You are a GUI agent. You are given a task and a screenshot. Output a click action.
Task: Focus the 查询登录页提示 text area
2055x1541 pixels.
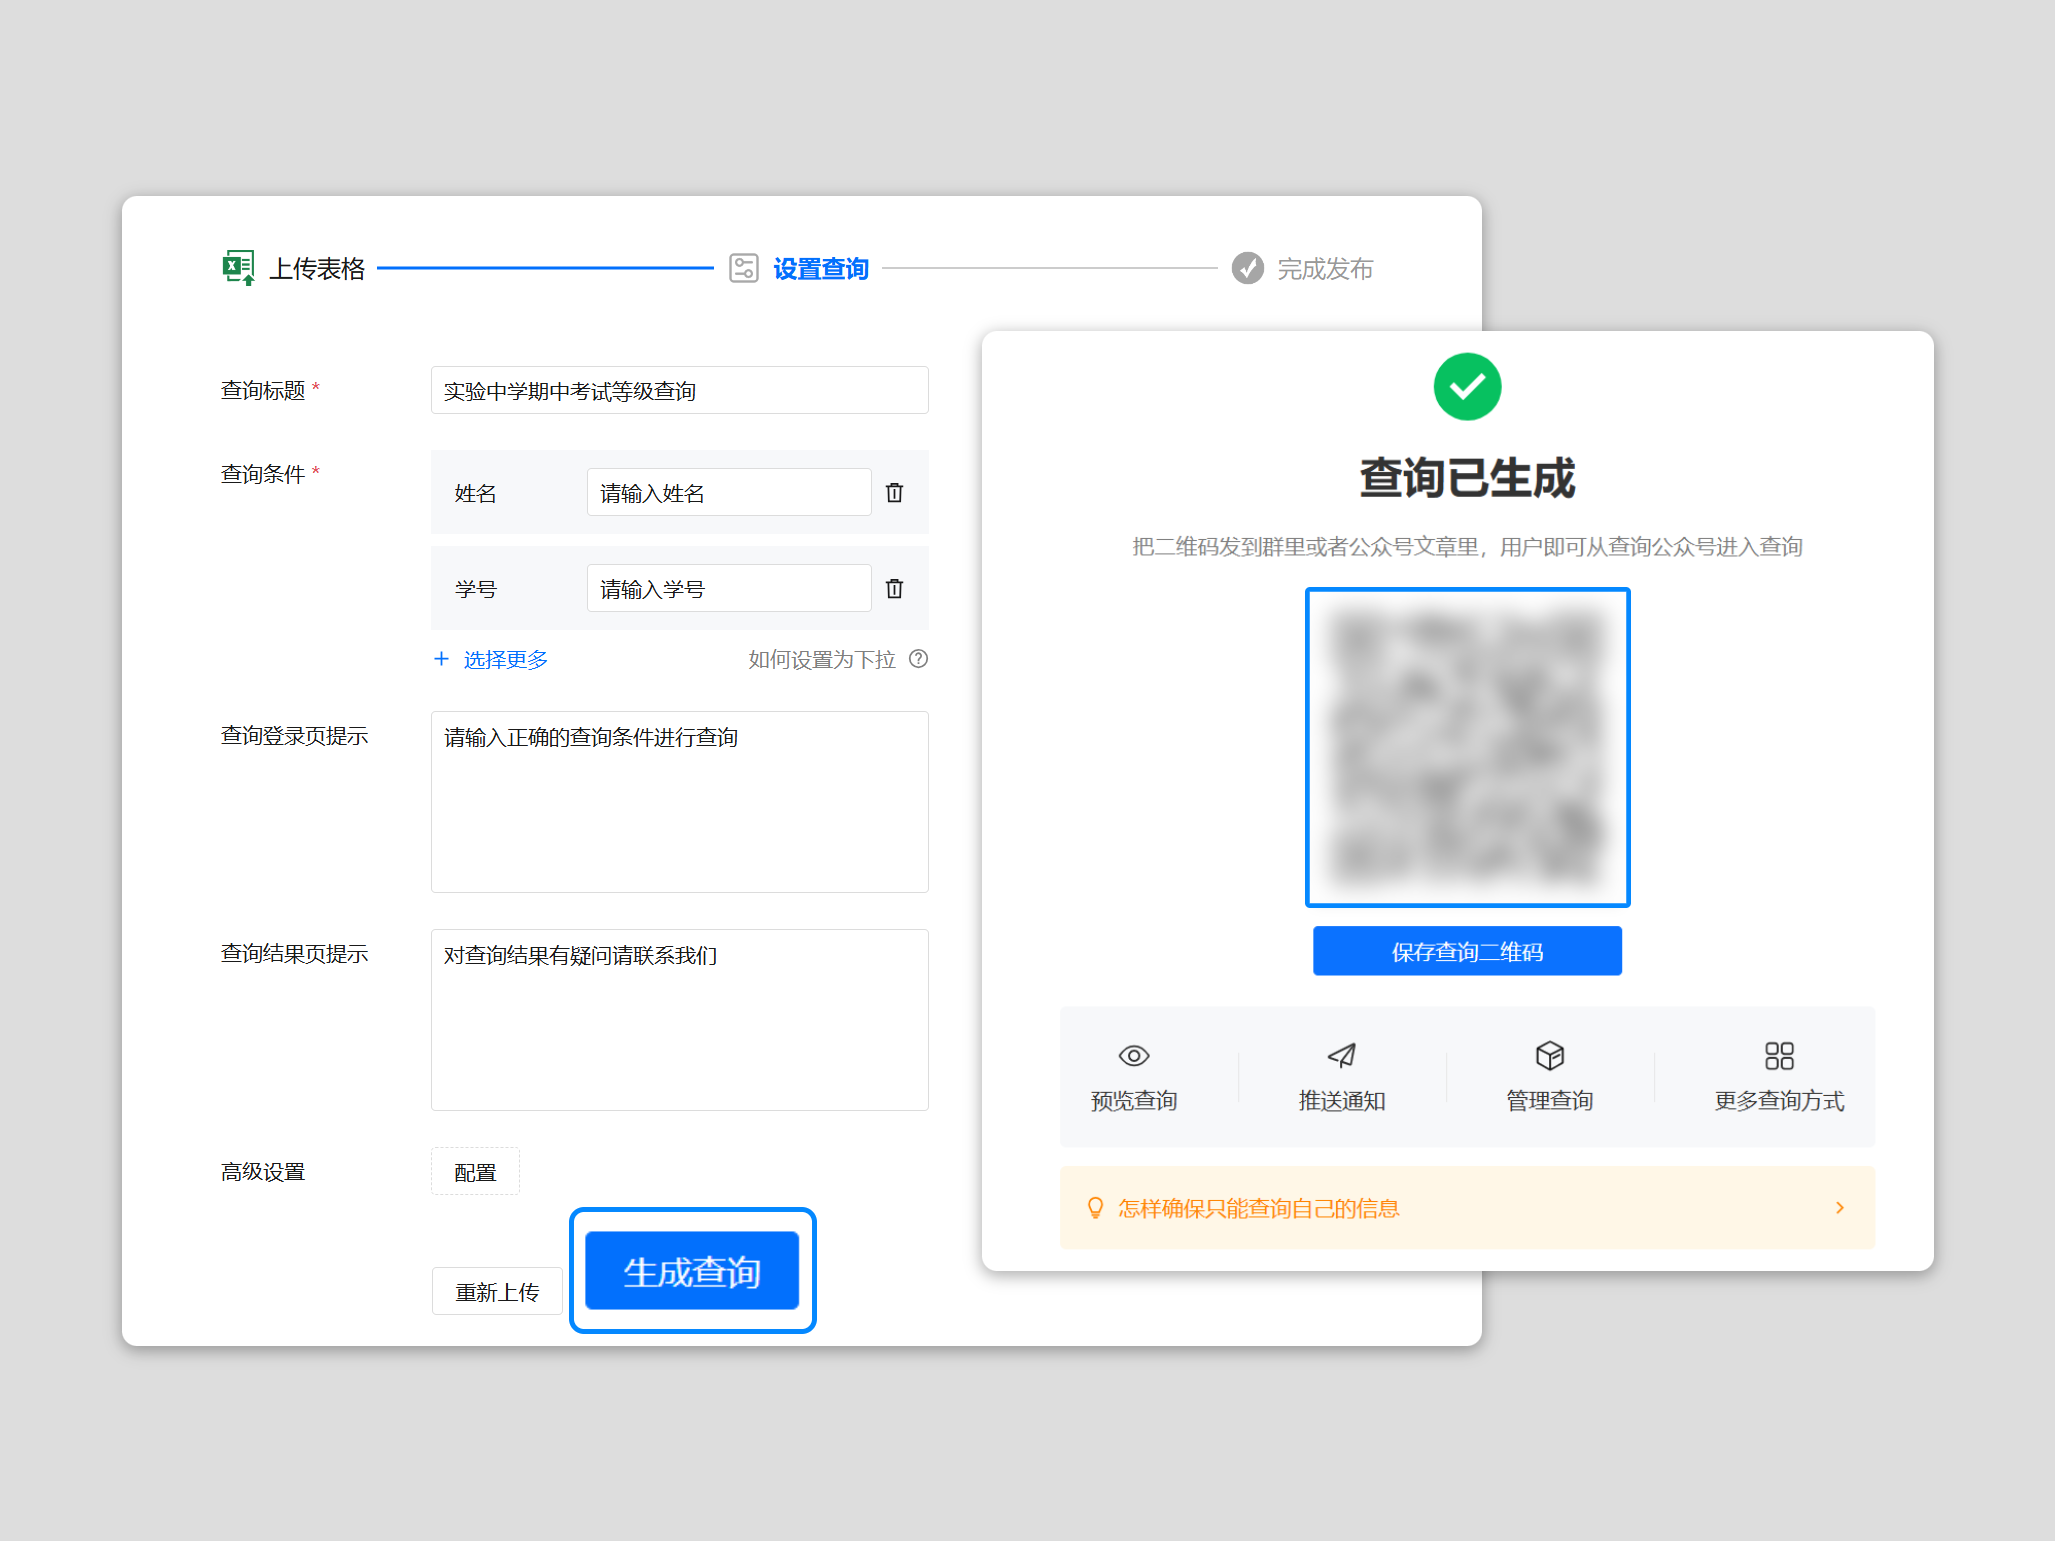pos(680,802)
